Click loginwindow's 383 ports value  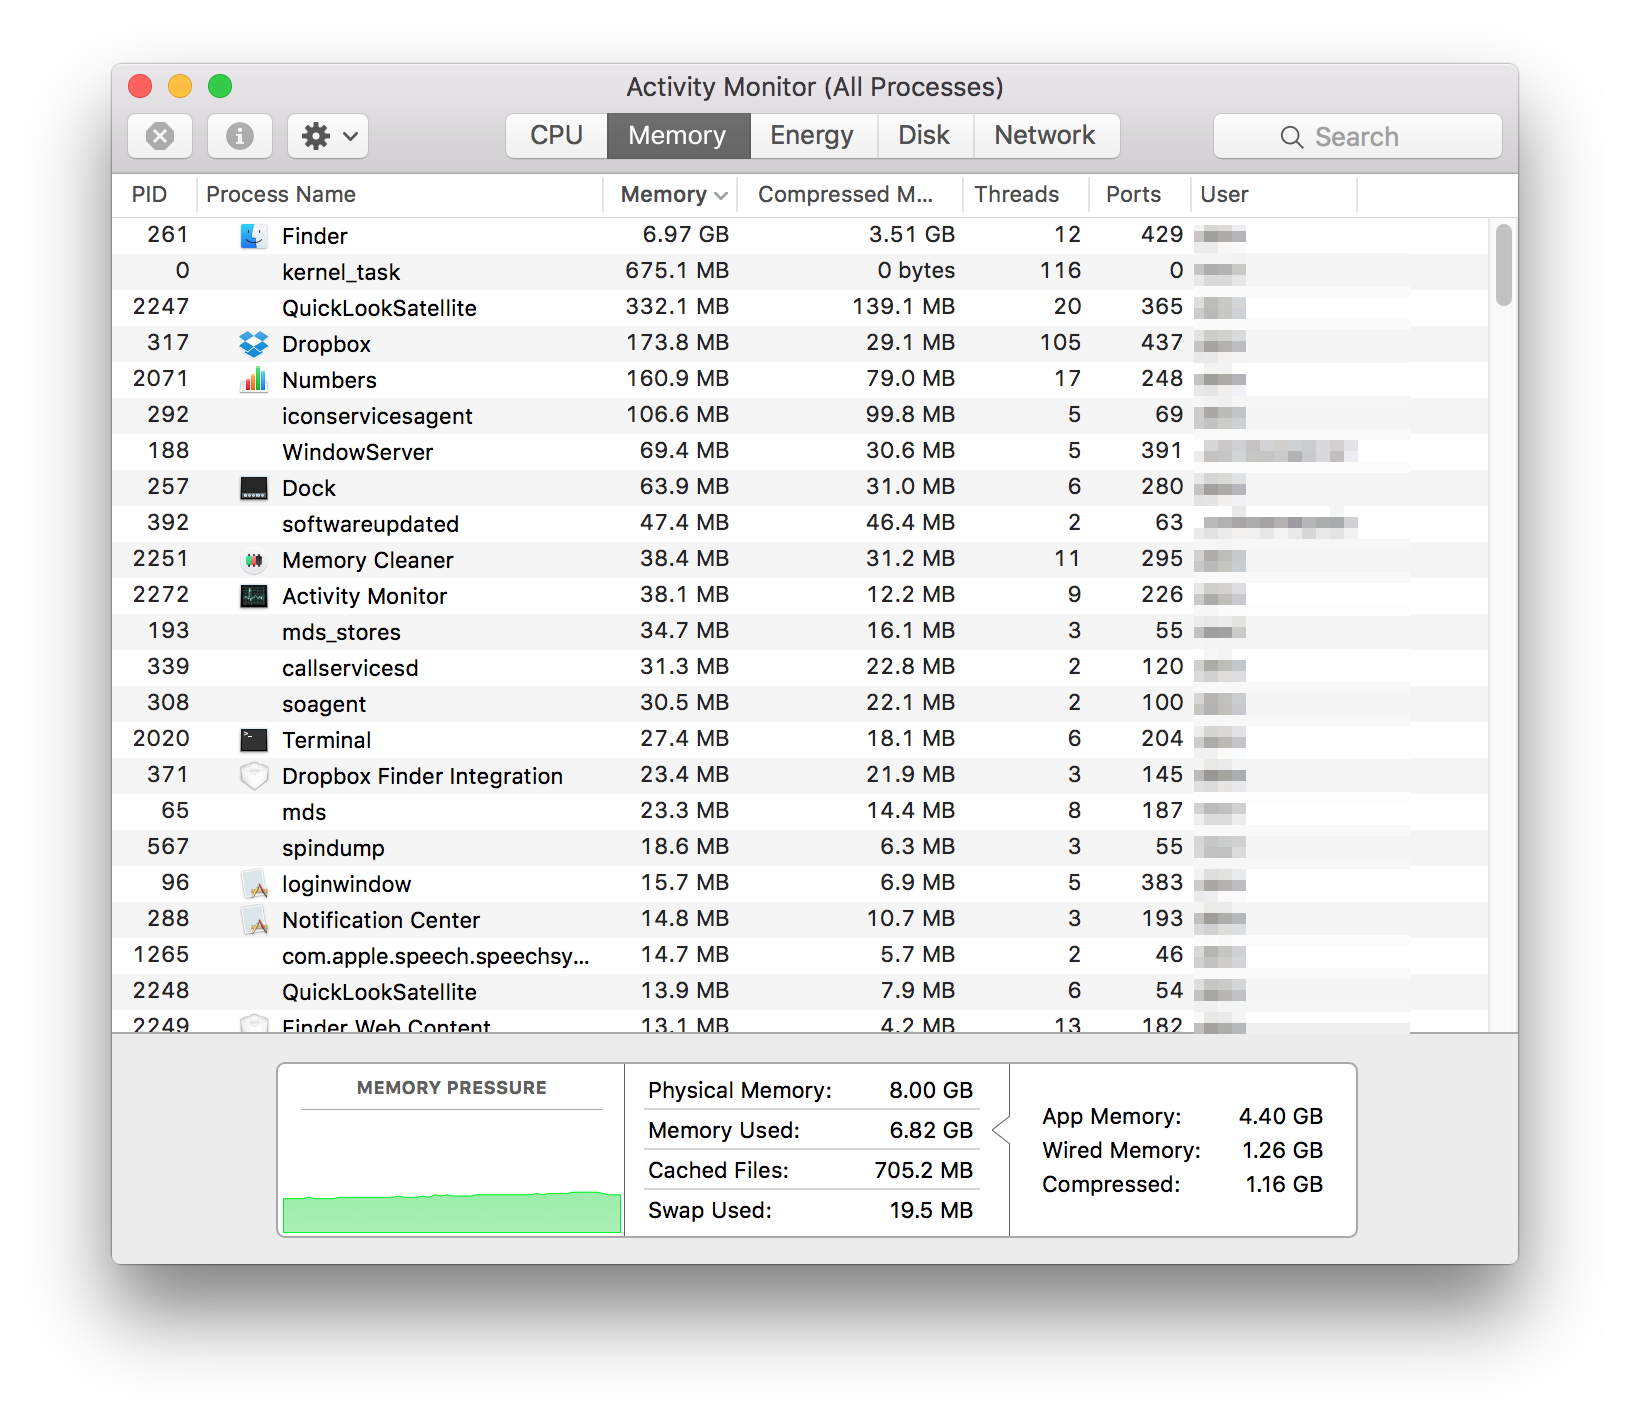[x=1162, y=883]
